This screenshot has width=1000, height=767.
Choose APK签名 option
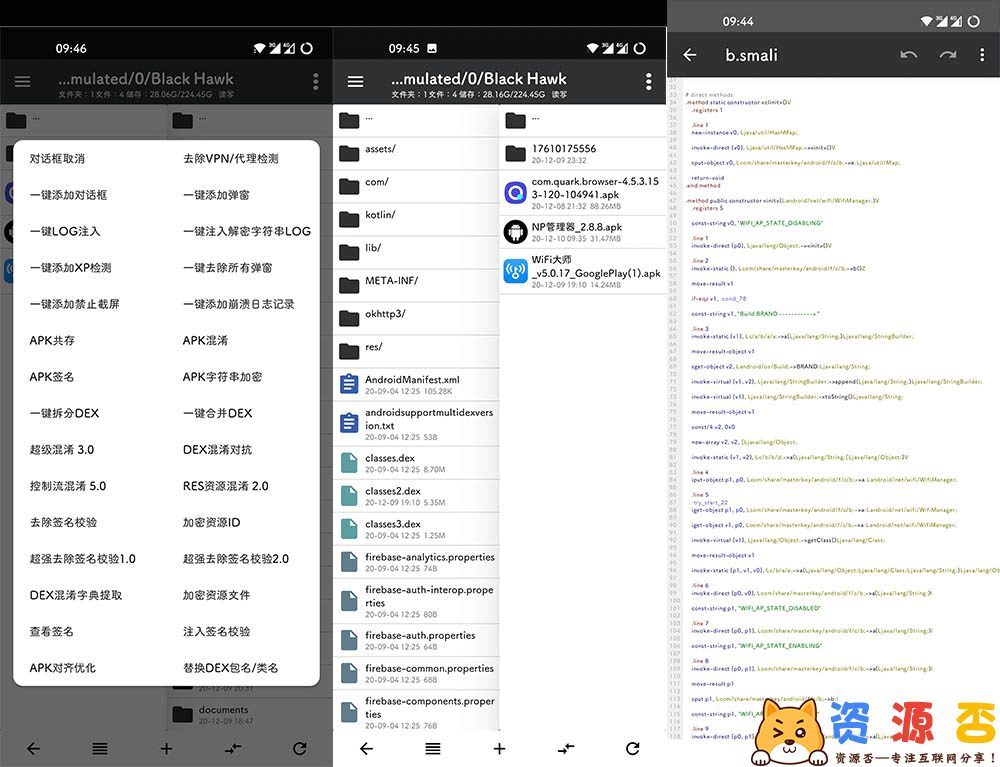[x=52, y=377]
